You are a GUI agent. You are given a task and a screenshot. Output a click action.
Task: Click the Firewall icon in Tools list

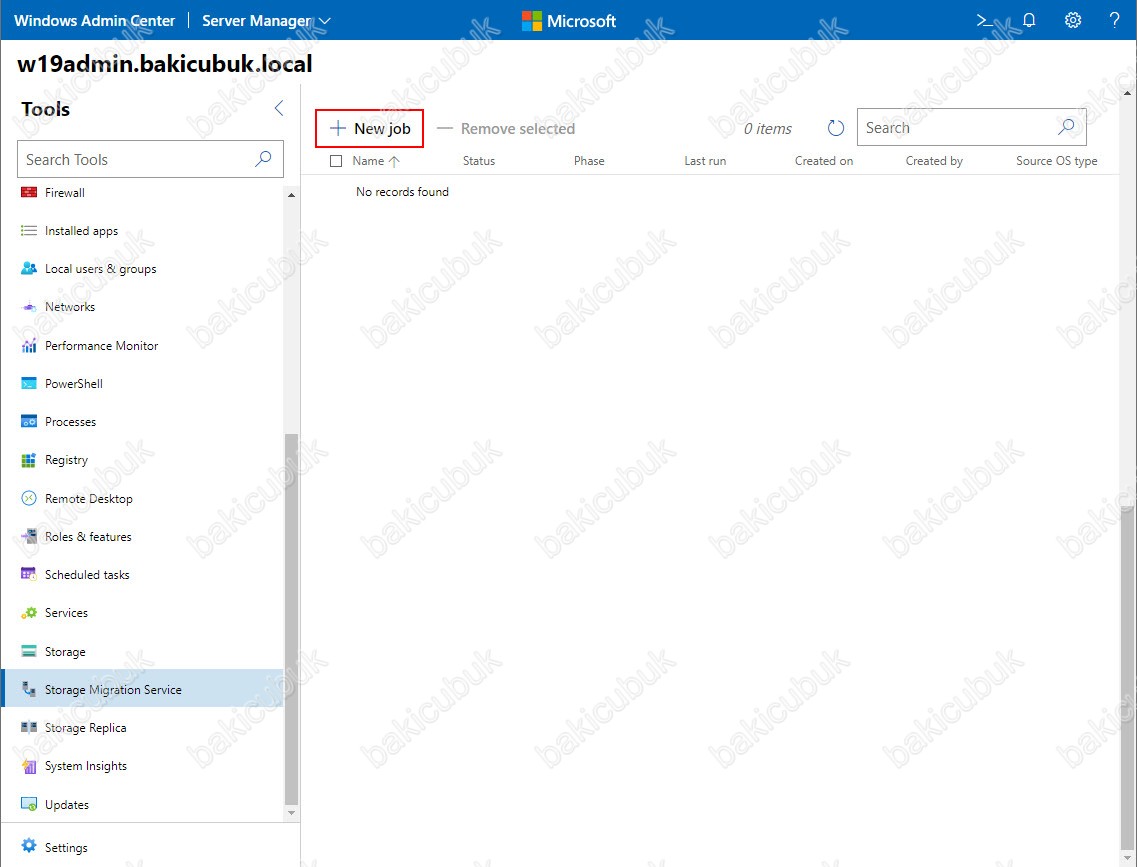[x=29, y=193]
